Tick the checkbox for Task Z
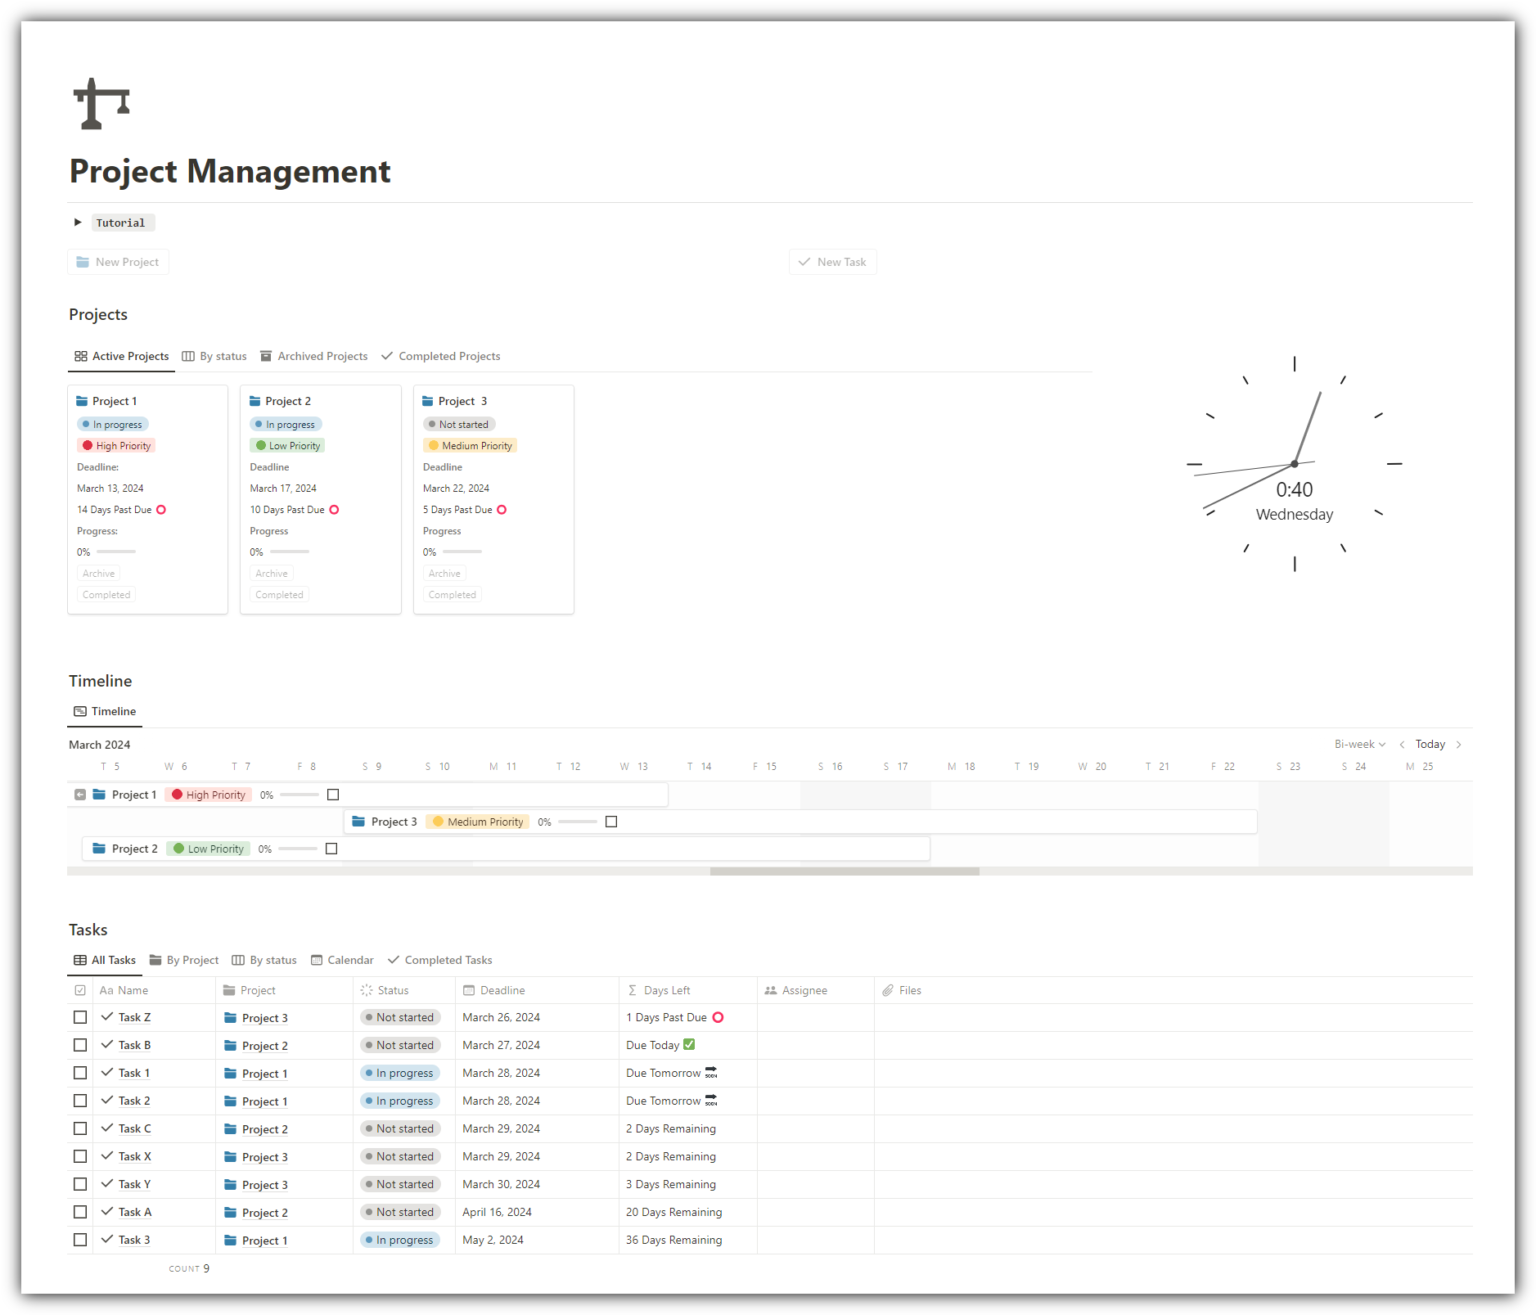The image size is (1536, 1315). [x=80, y=1018]
